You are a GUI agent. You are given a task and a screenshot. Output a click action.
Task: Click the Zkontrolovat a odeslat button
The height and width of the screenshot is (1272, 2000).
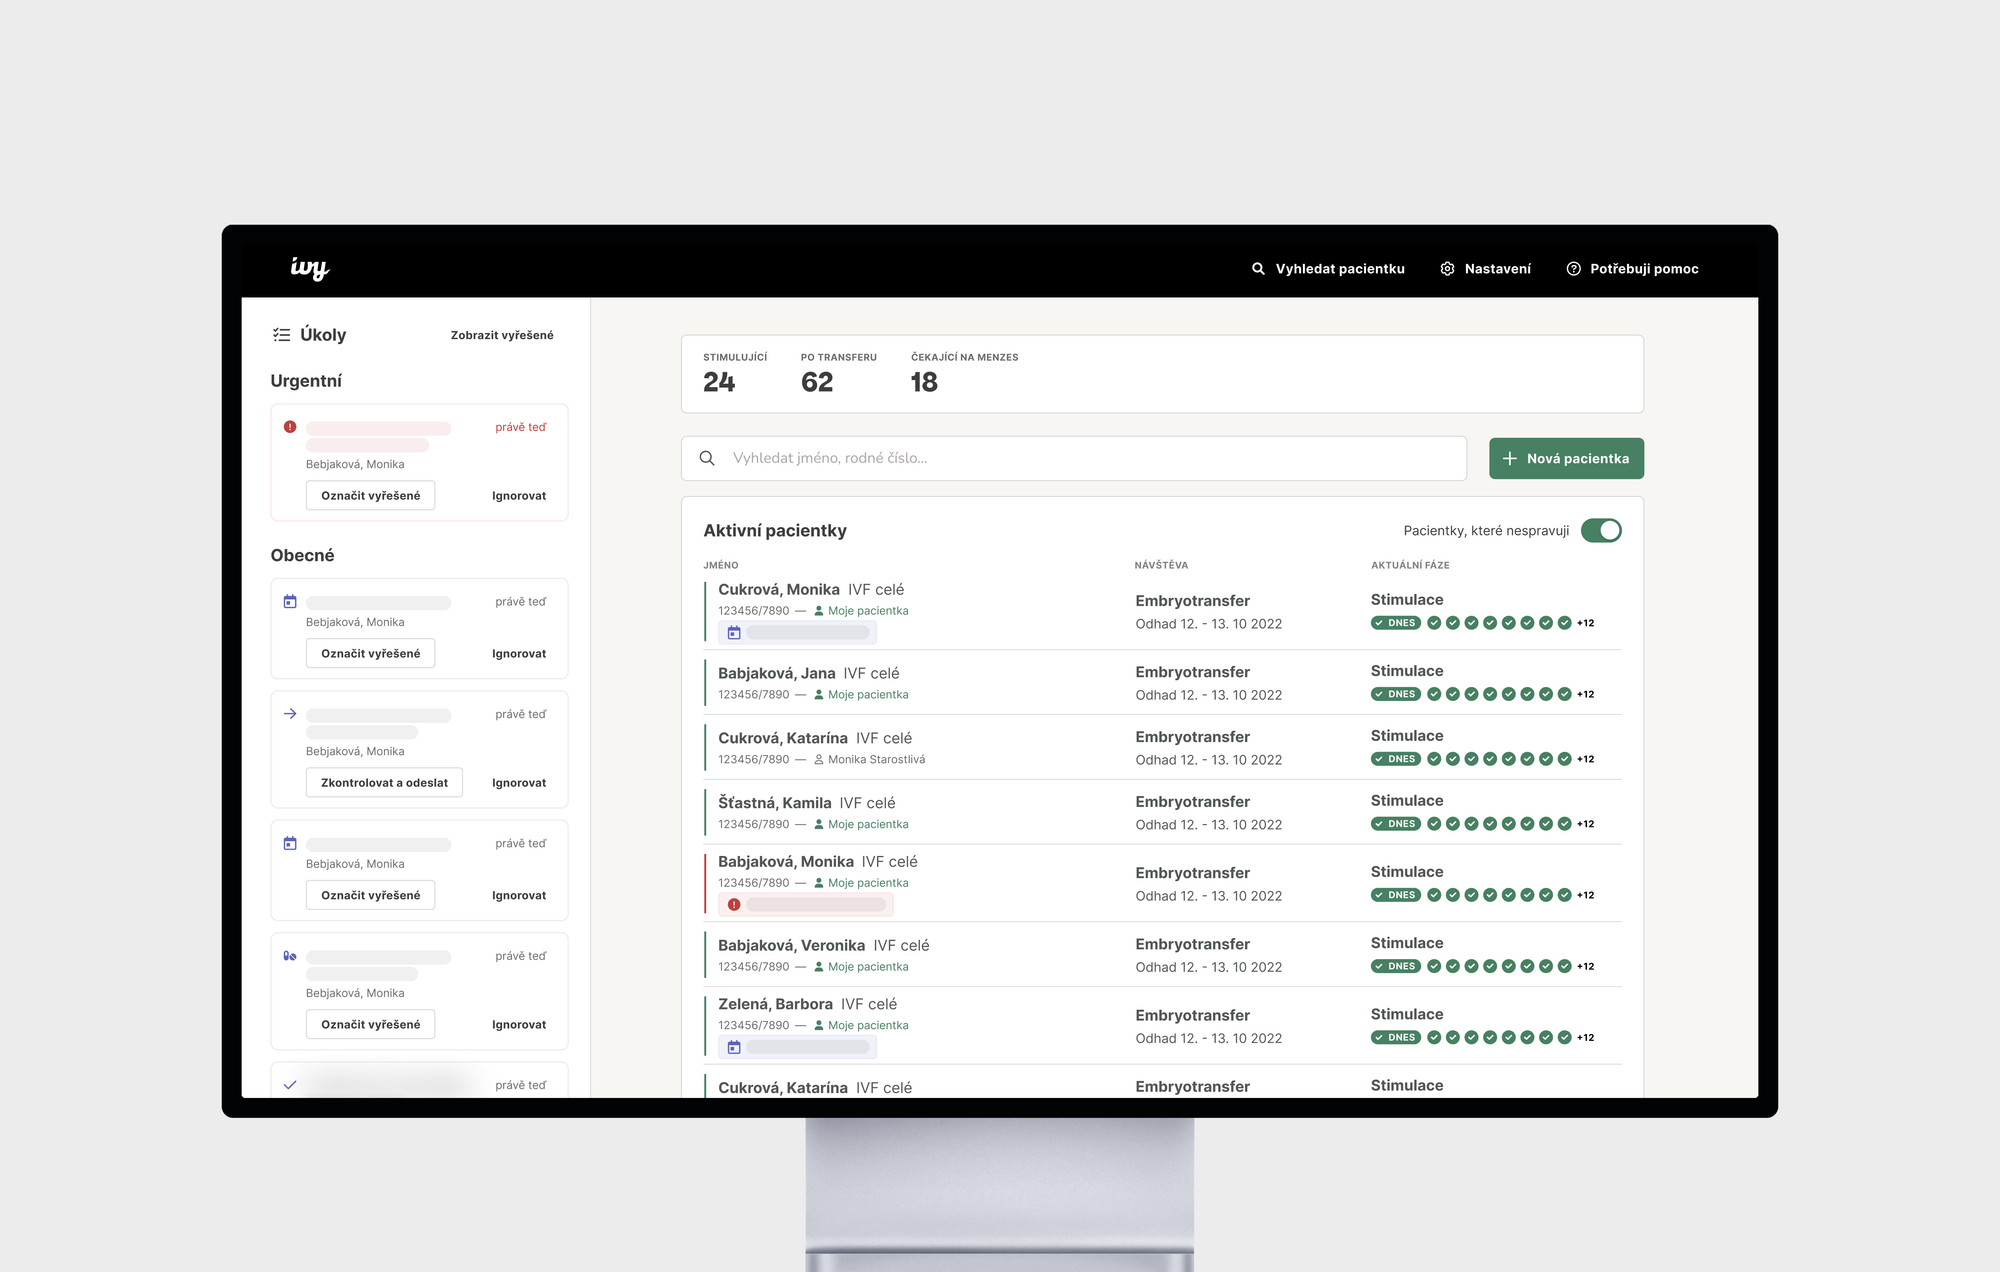(384, 783)
